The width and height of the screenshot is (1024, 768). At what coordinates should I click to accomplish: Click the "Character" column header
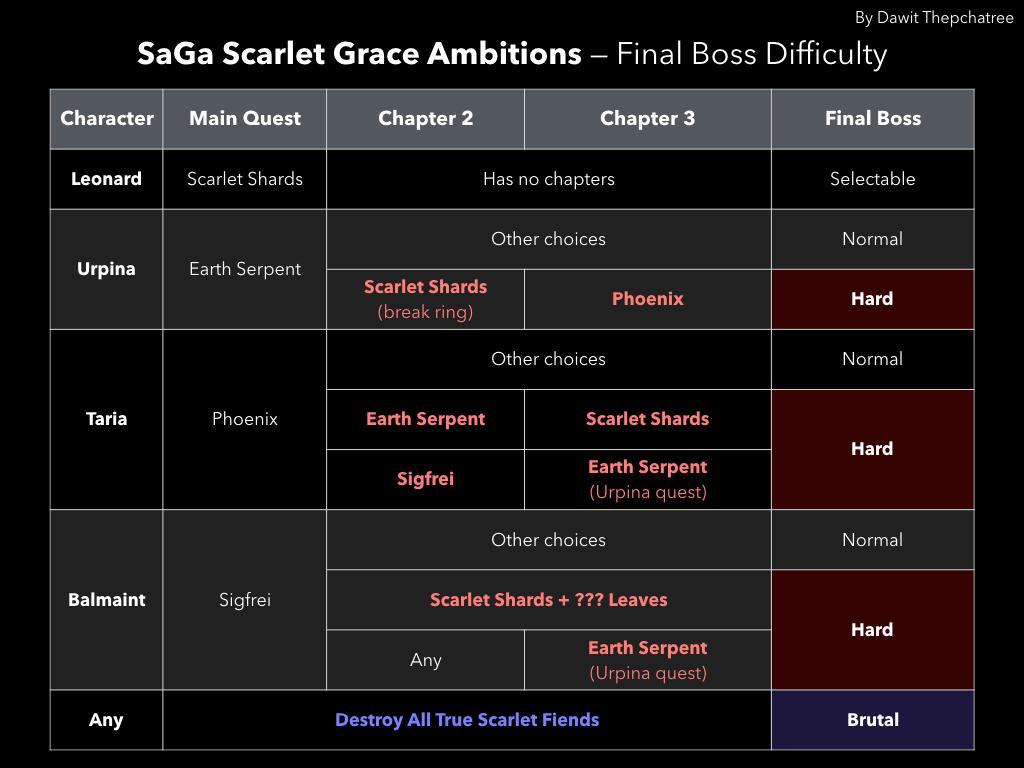[x=107, y=119]
